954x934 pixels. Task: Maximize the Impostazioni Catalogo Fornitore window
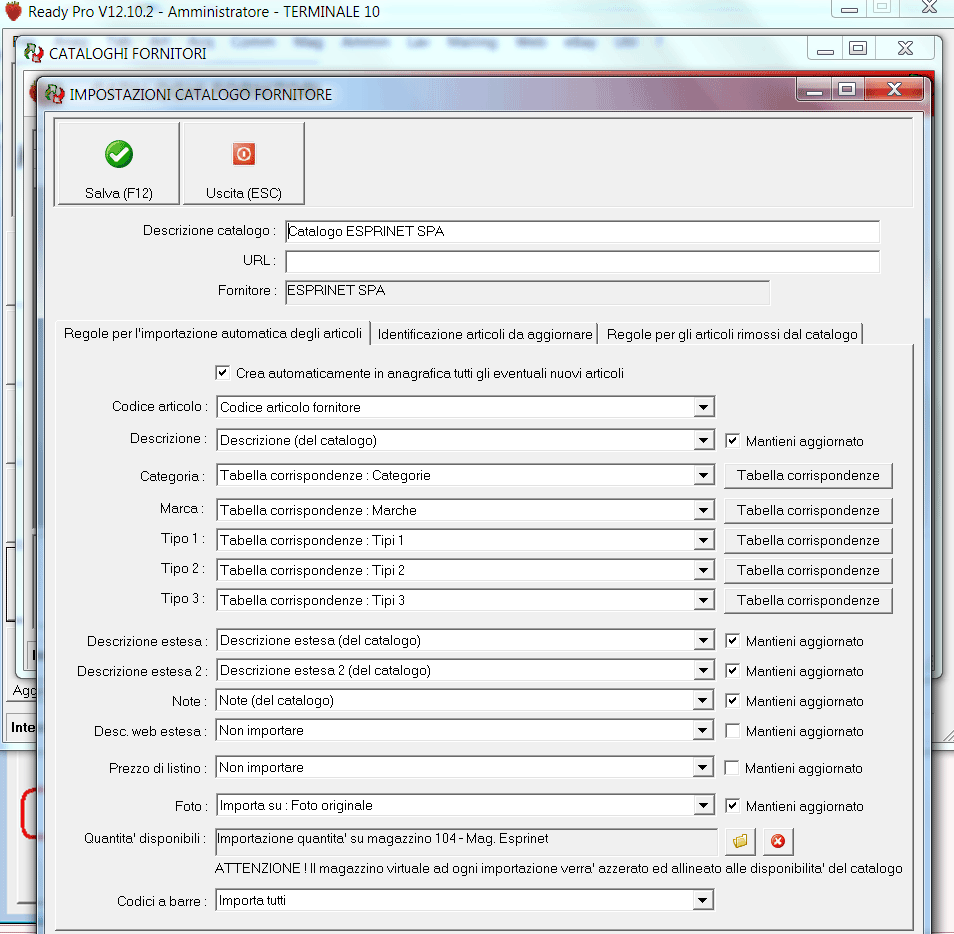tap(846, 89)
